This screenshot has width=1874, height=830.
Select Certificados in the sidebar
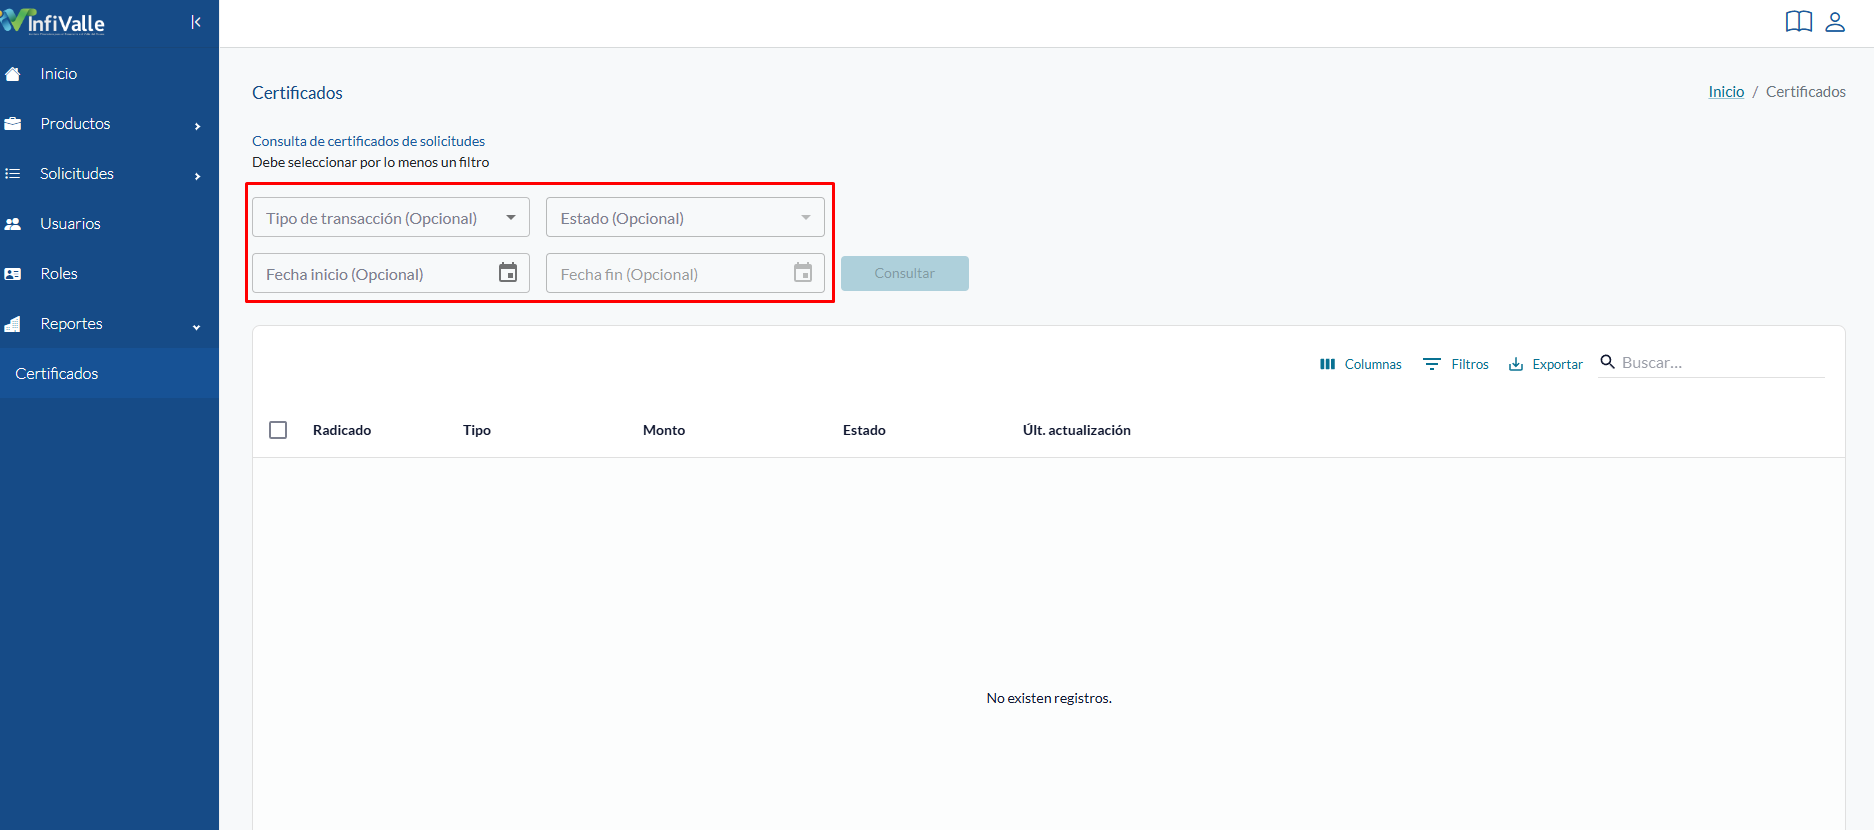[109, 373]
